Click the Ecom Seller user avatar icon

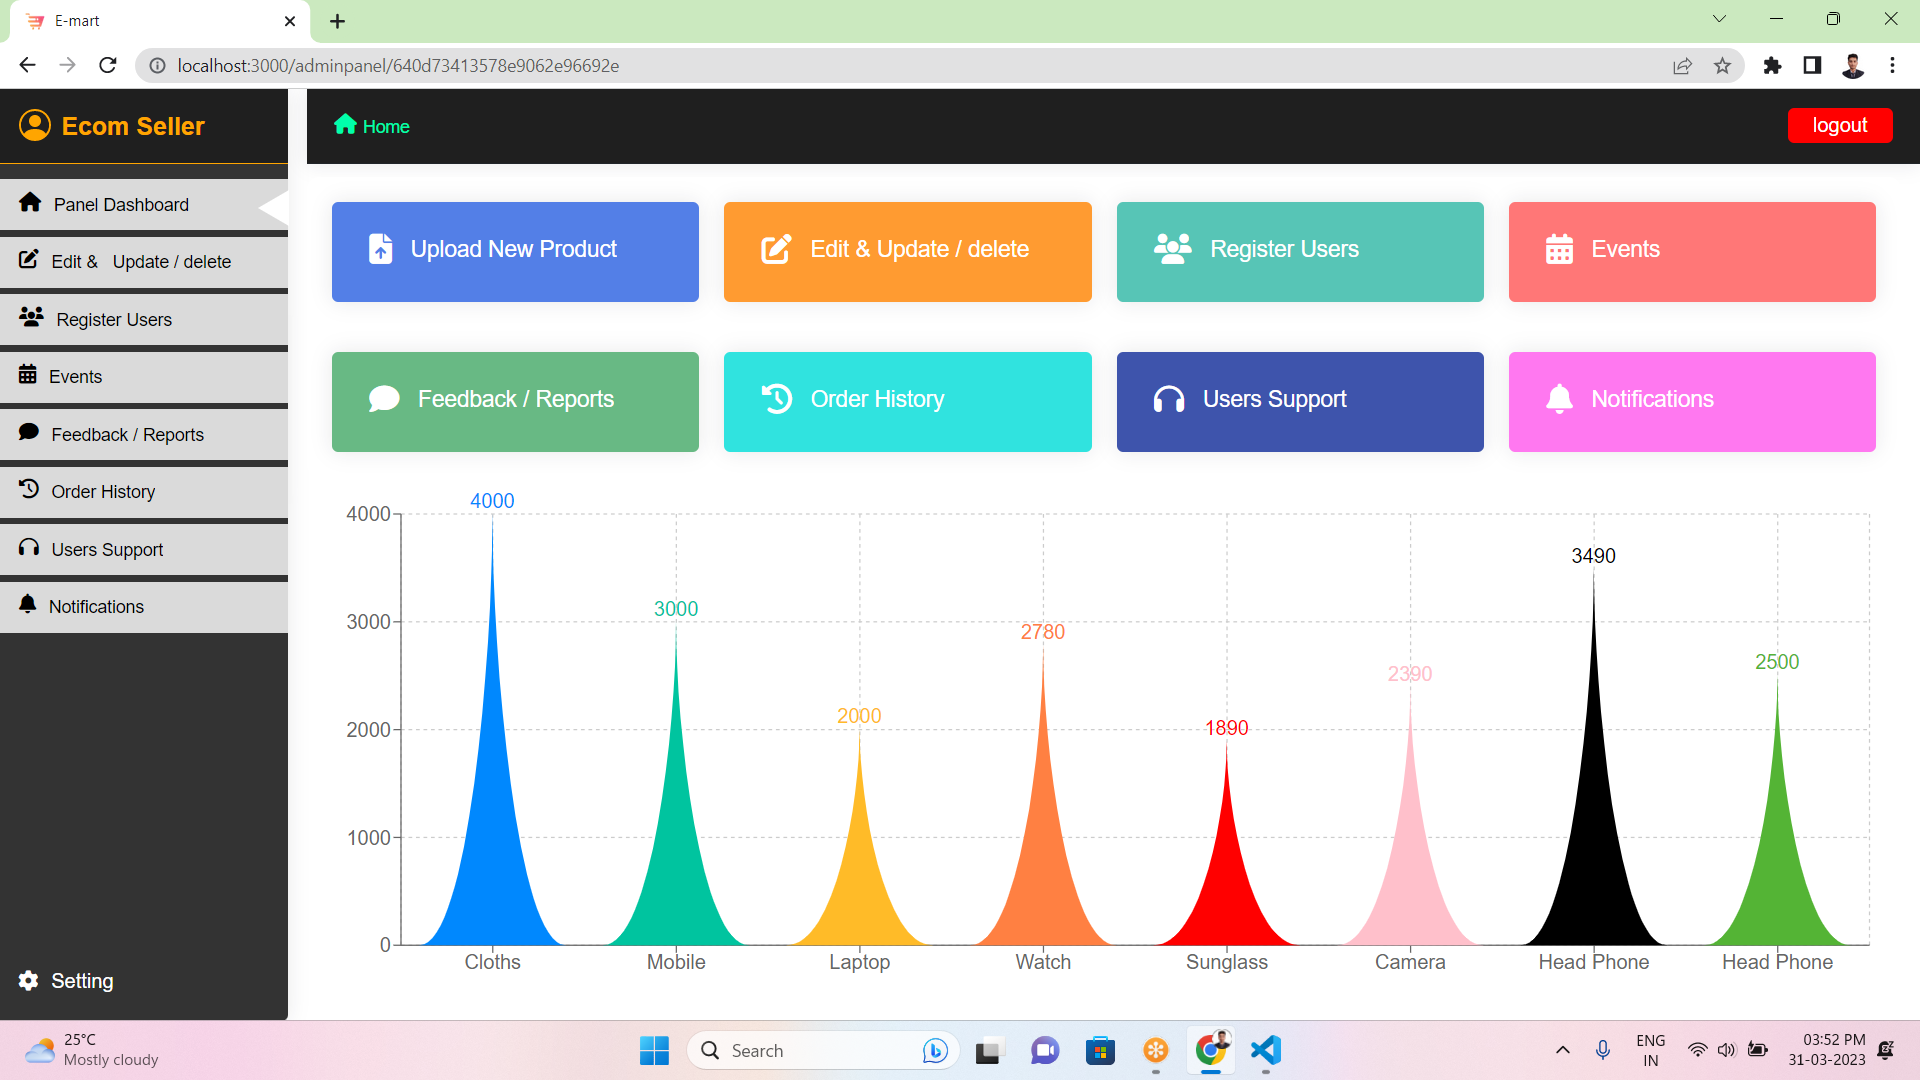pos(35,125)
